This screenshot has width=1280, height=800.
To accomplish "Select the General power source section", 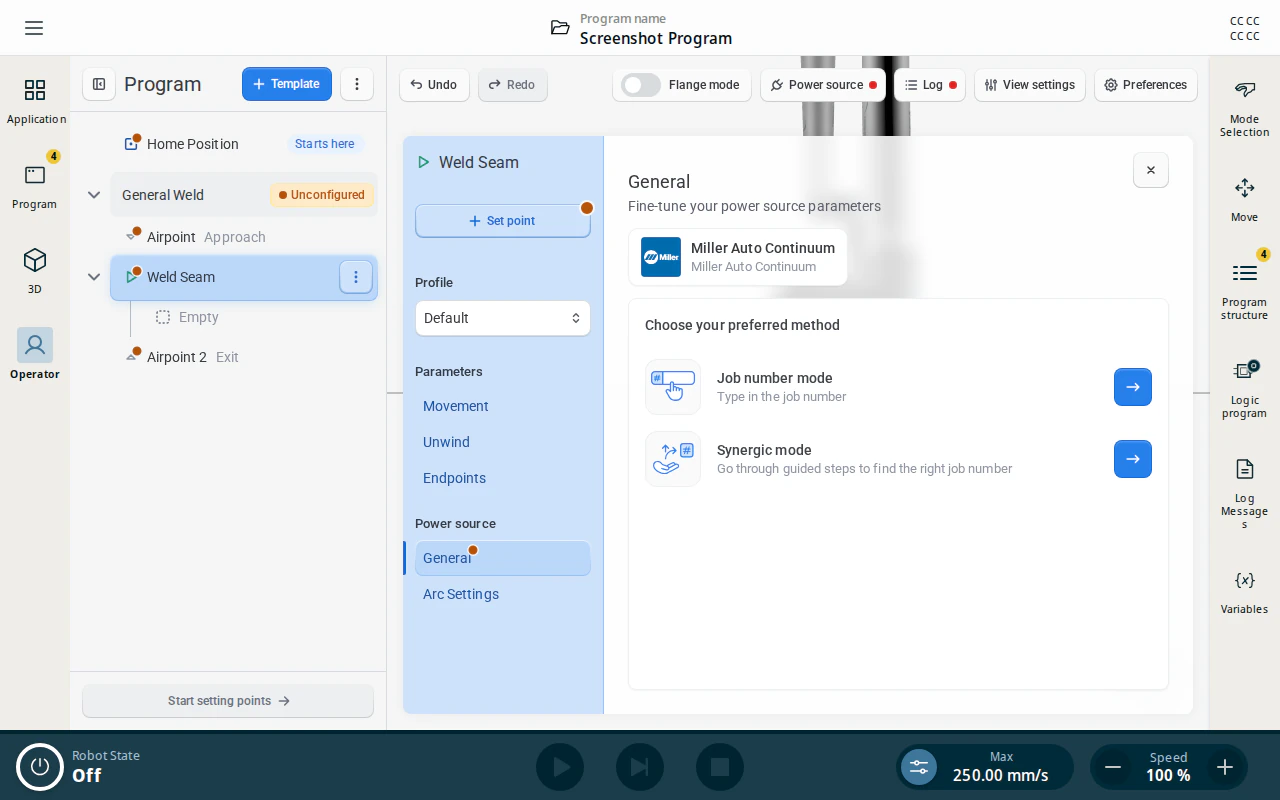I will pos(502,558).
